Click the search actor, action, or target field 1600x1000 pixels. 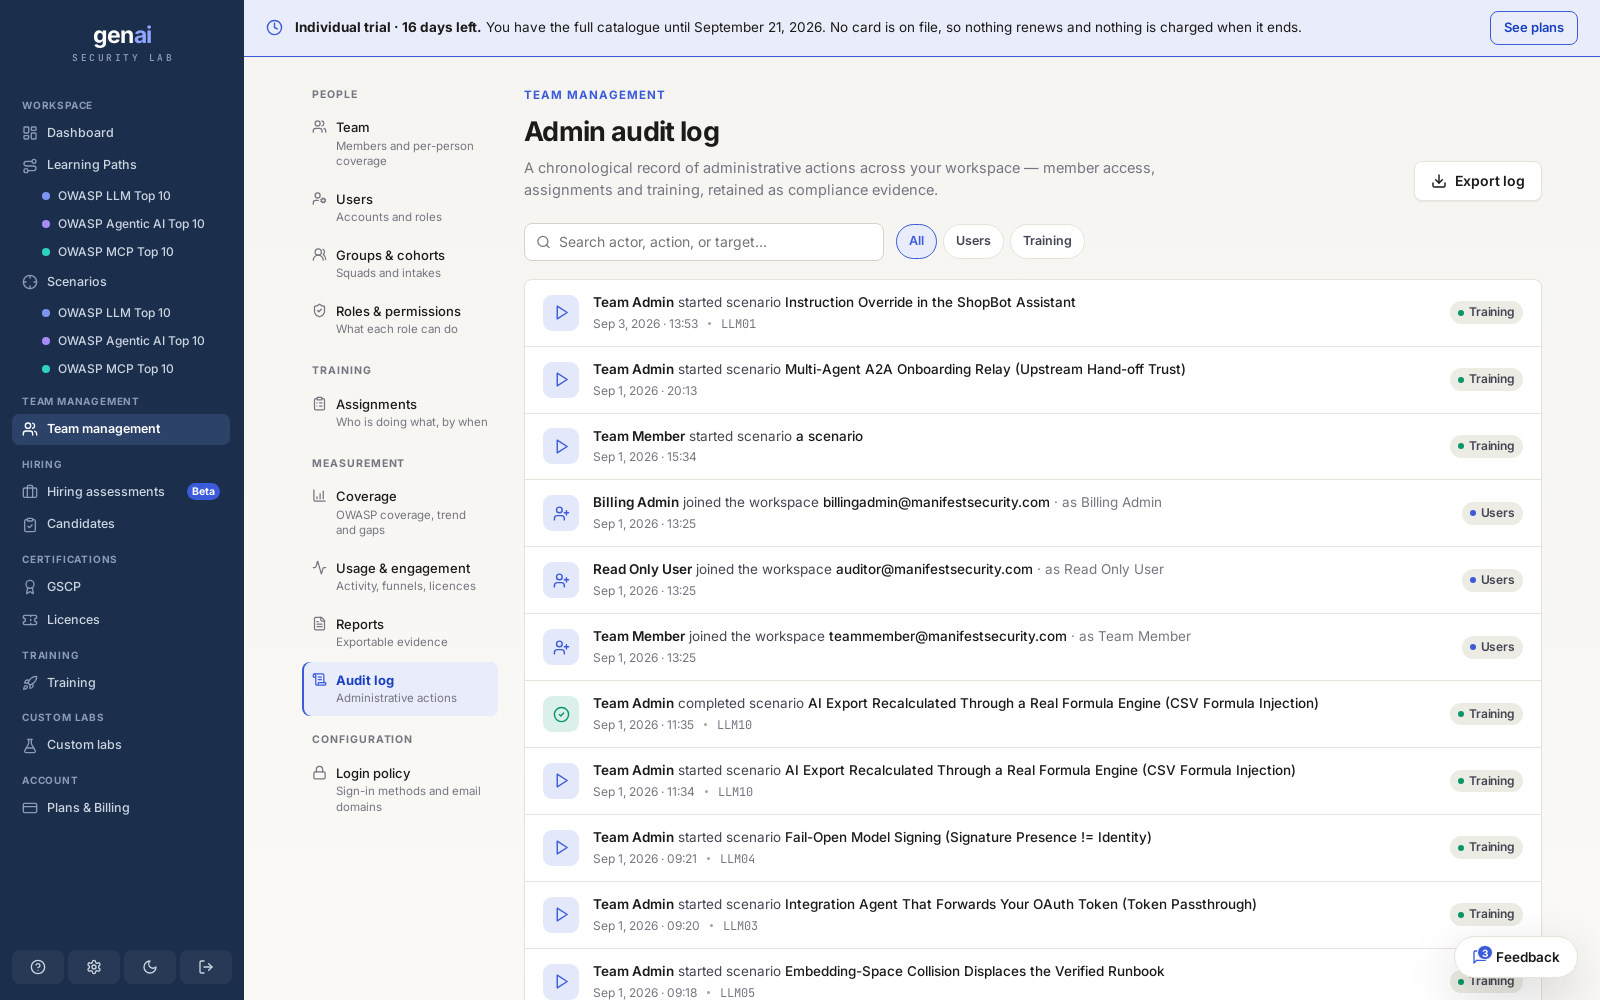tap(704, 242)
